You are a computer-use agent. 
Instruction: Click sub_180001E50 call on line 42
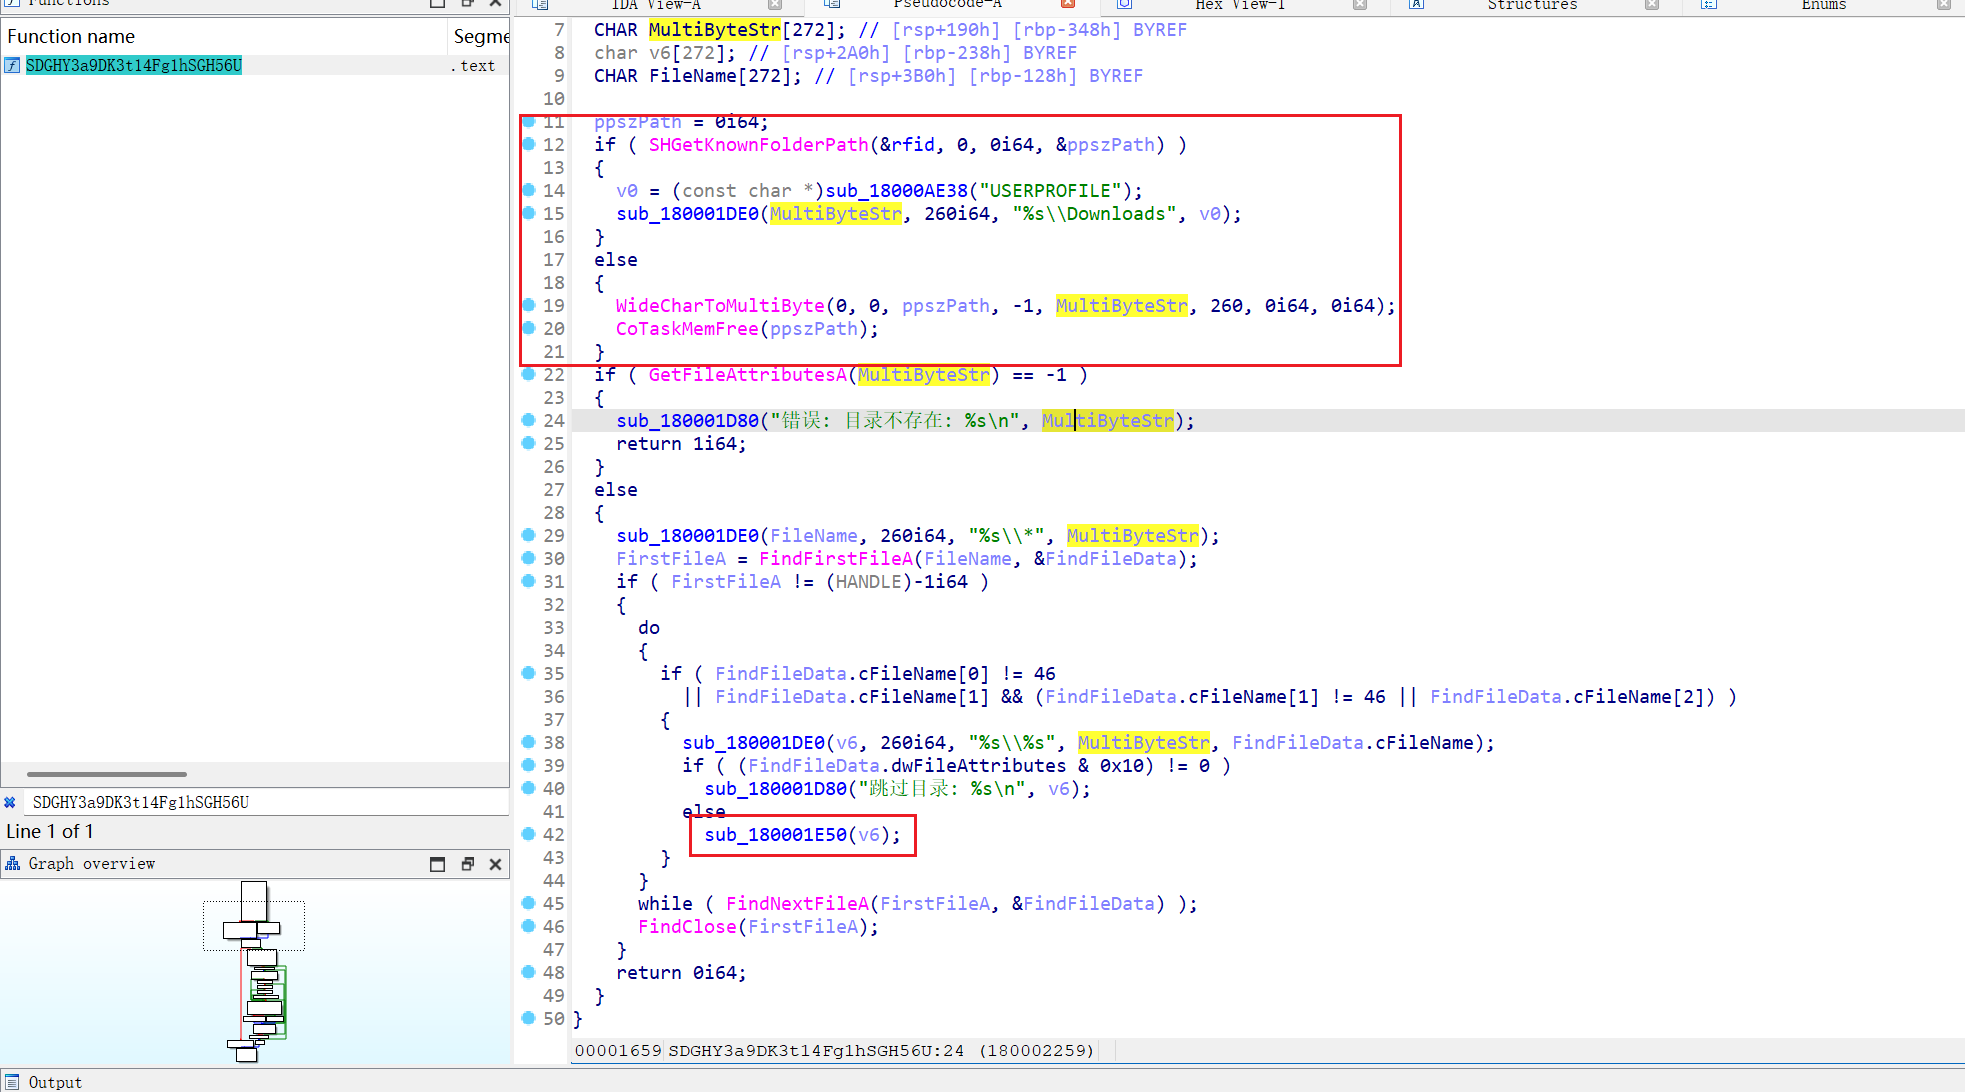[775, 835]
